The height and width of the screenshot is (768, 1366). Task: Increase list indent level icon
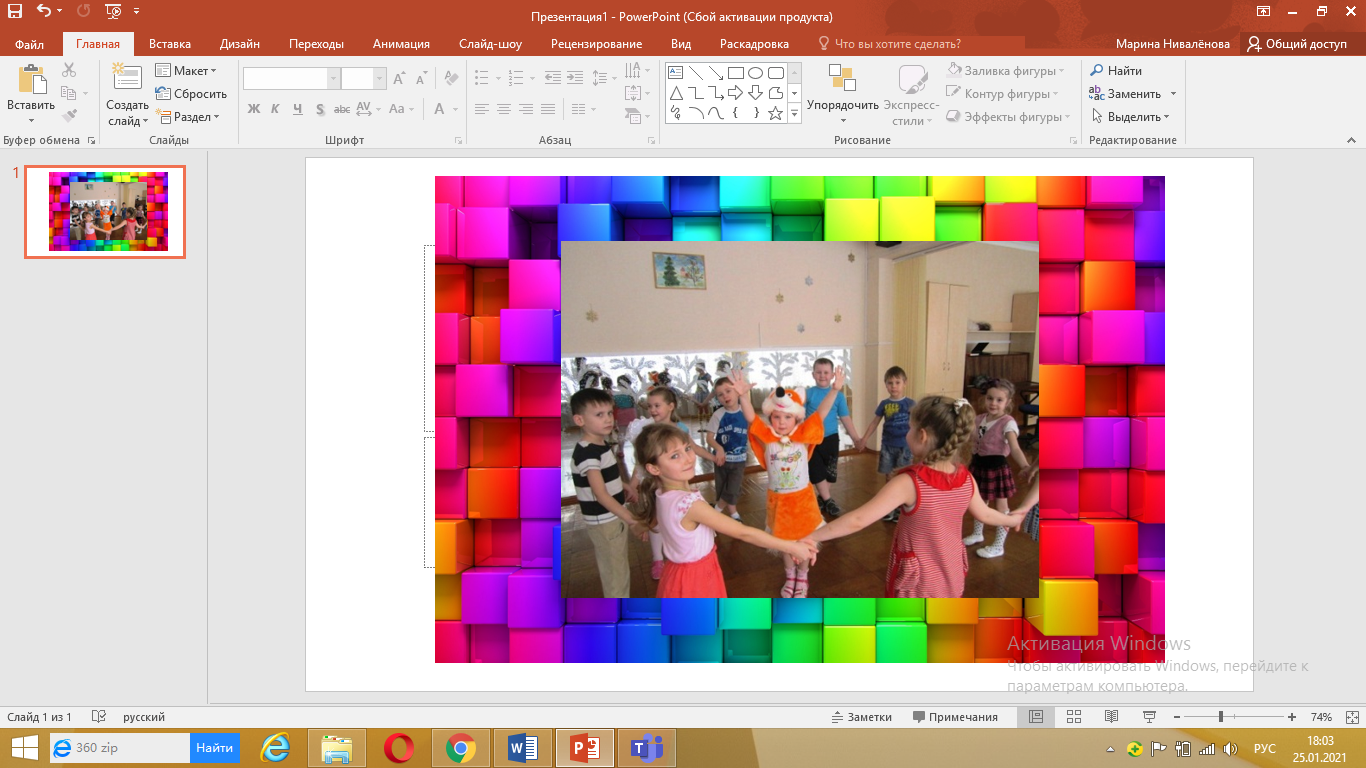(x=574, y=78)
